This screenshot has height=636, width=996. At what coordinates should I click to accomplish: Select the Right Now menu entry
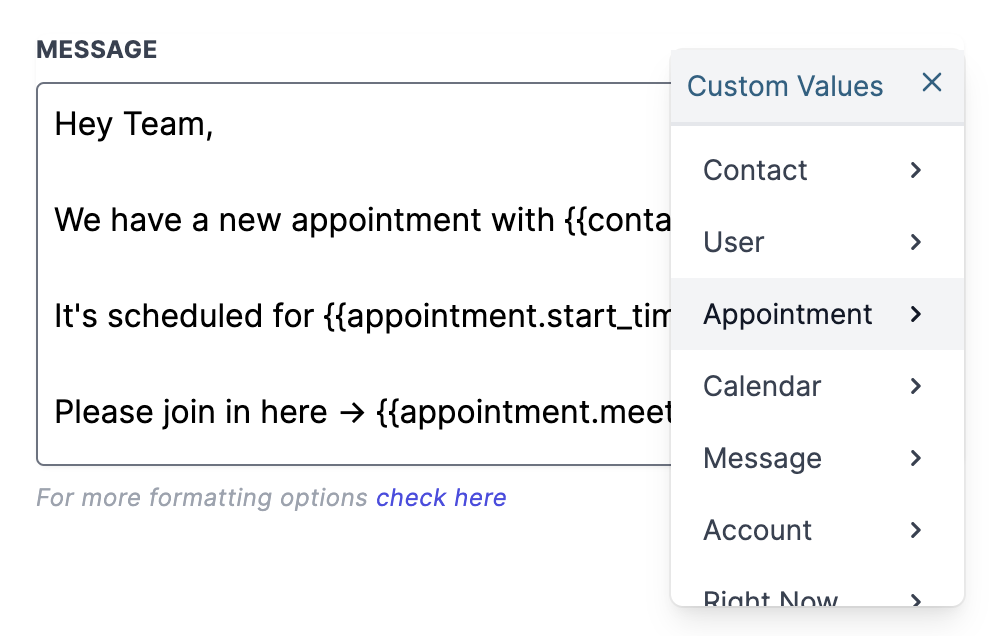coord(770,598)
